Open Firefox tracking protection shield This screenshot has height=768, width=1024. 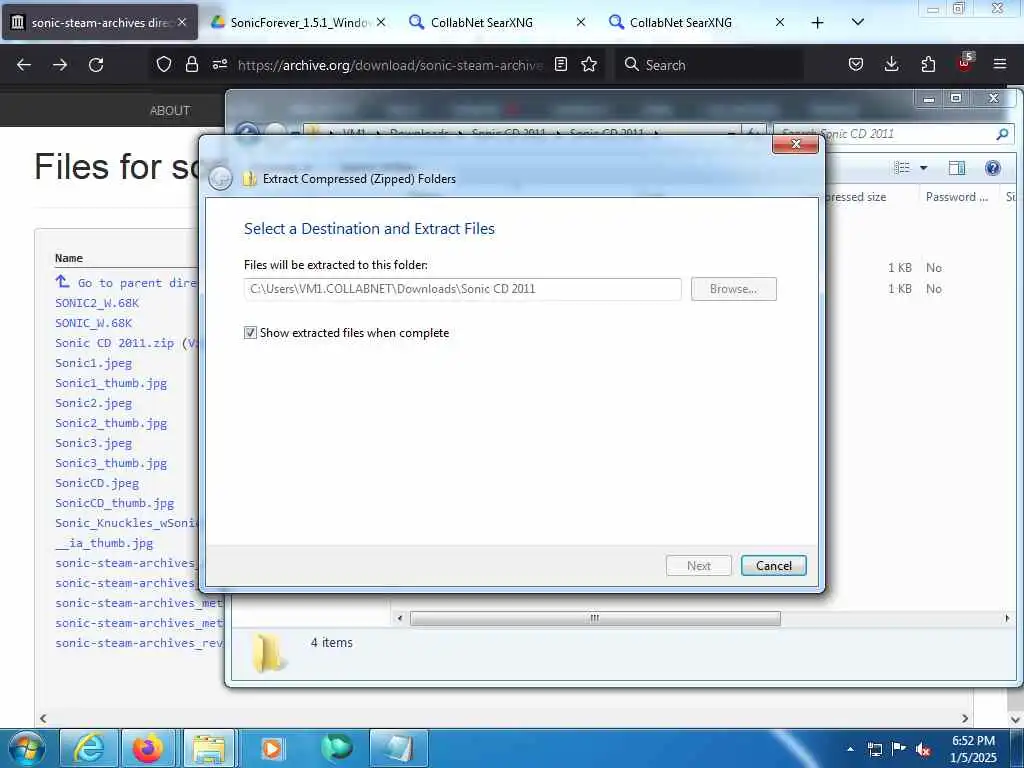pos(164,64)
